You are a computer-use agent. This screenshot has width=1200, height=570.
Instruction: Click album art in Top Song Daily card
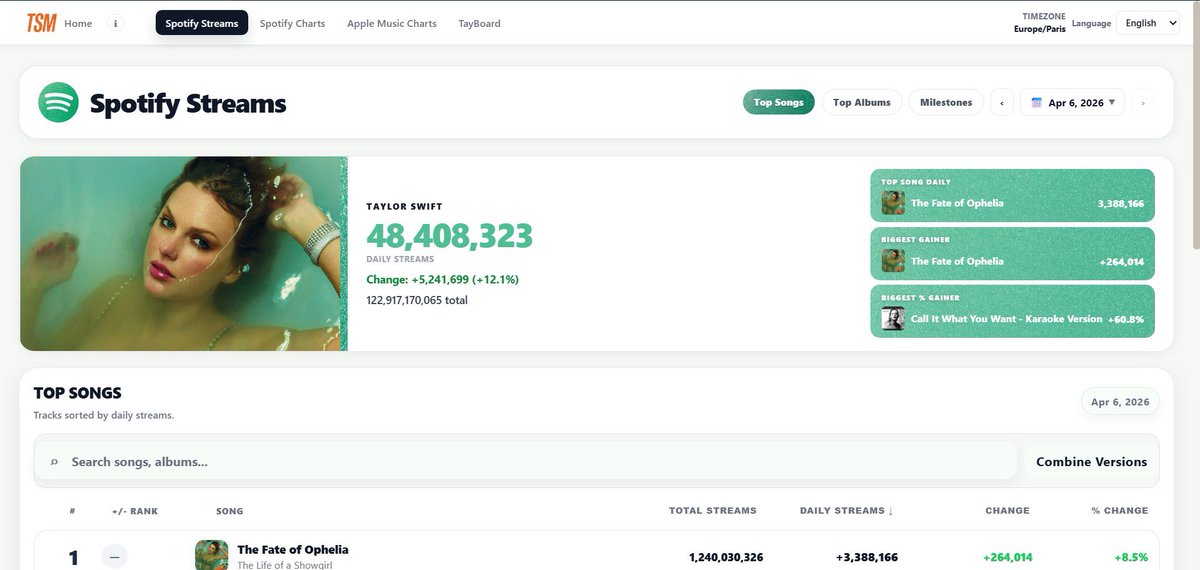(893, 203)
